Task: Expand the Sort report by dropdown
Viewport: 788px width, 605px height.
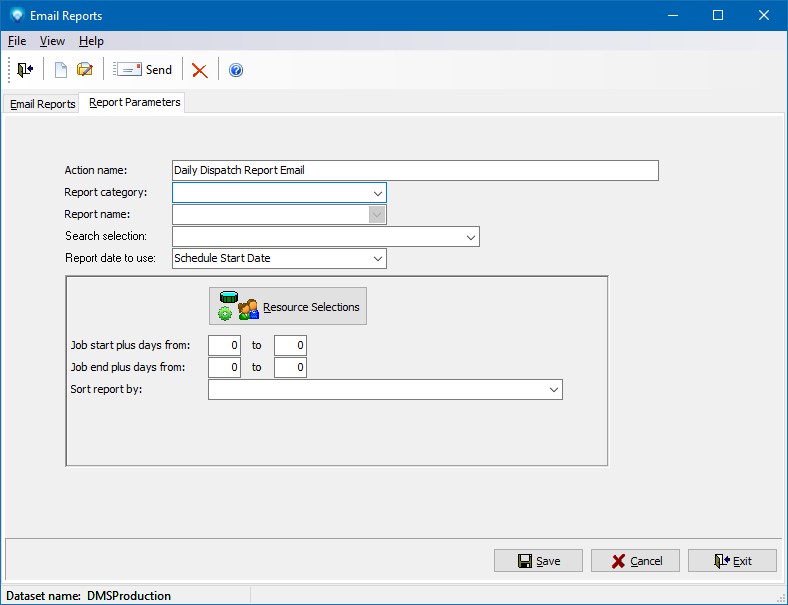Action: (553, 389)
